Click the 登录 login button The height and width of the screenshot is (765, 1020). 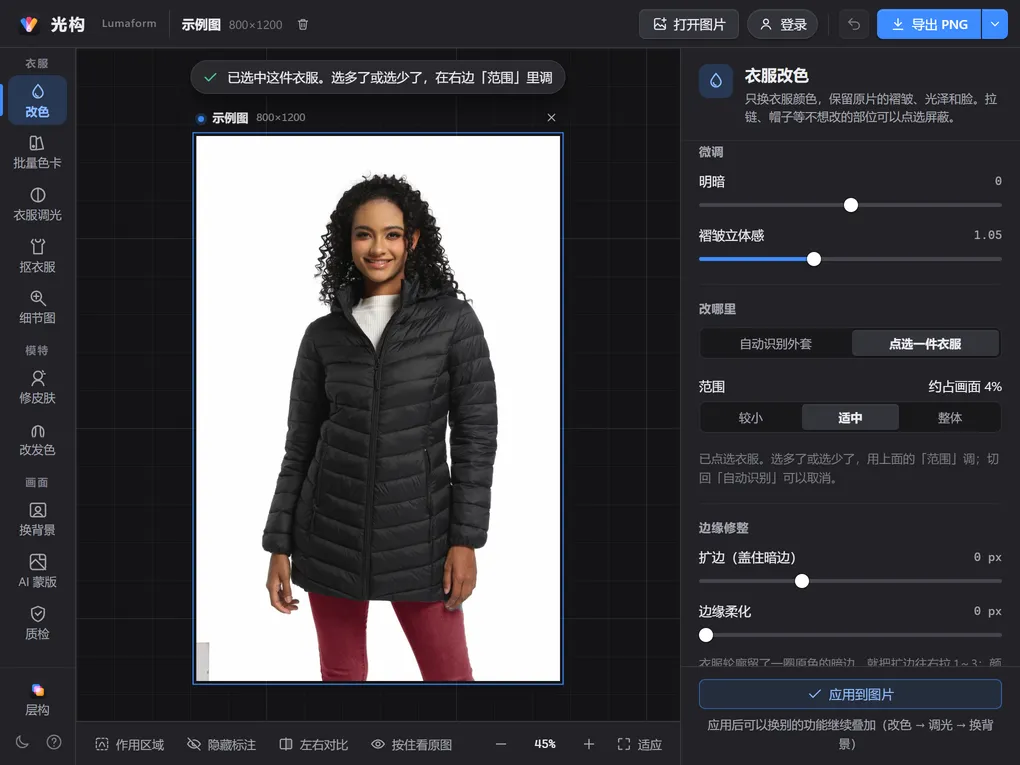(783, 25)
